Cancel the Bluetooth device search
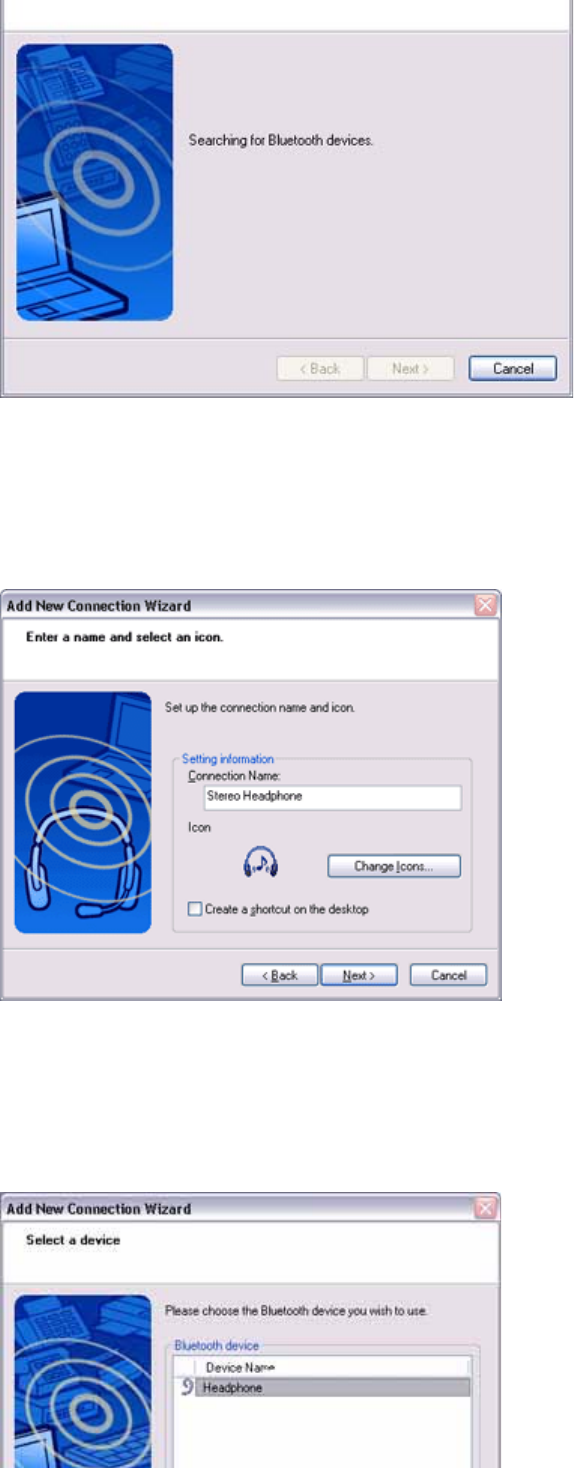The height and width of the screenshot is (1468, 574). pyautogui.click(x=513, y=369)
